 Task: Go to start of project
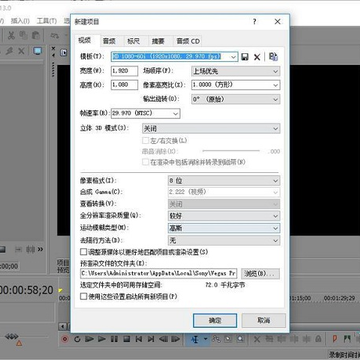tap(139, 339)
